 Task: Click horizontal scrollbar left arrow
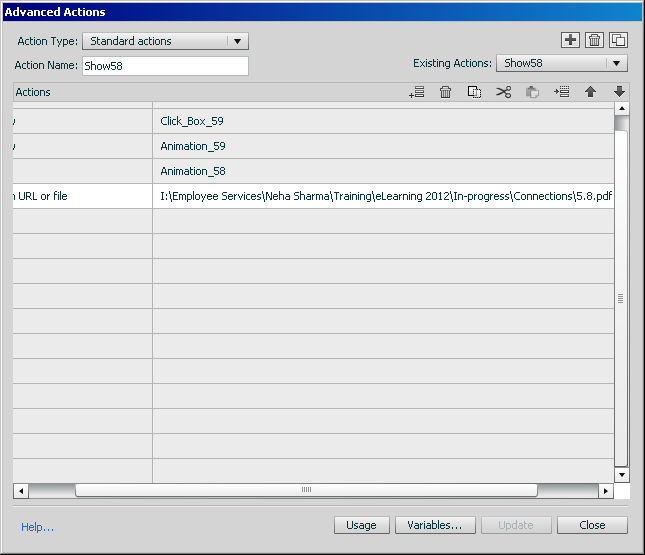pos(21,490)
